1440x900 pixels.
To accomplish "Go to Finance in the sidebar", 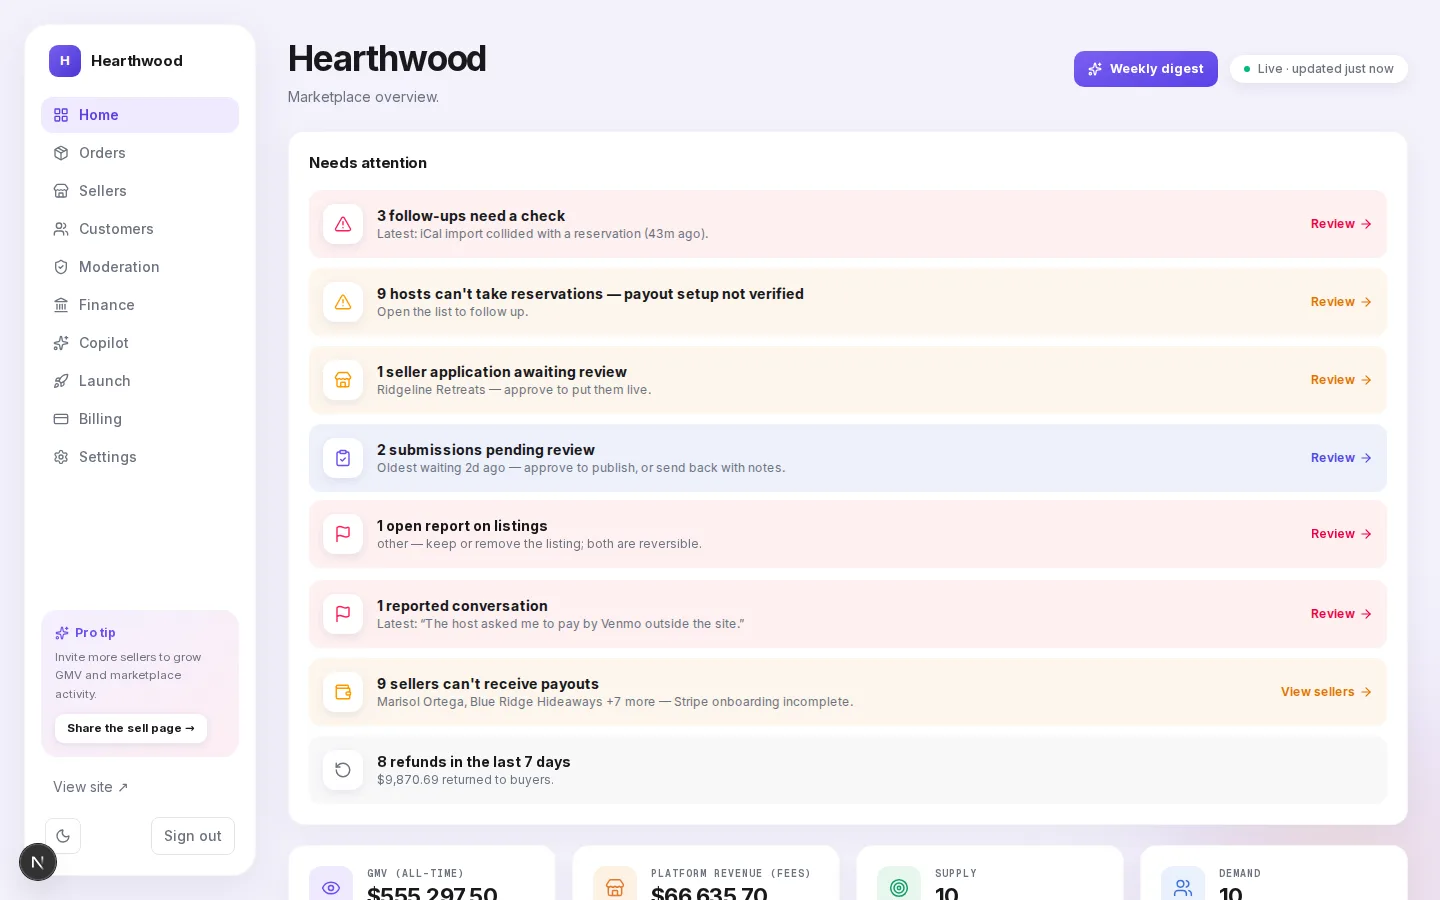I will (140, 305).
